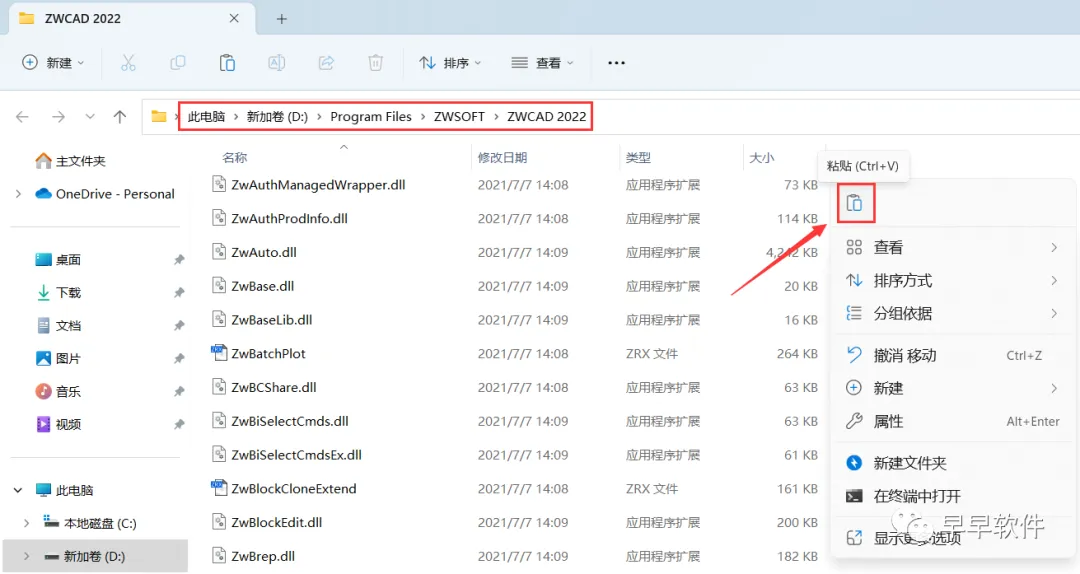
Task: Click the ZwBlockCloneExtend file icon
Action: pyautogui.click(x=218, y=488)
